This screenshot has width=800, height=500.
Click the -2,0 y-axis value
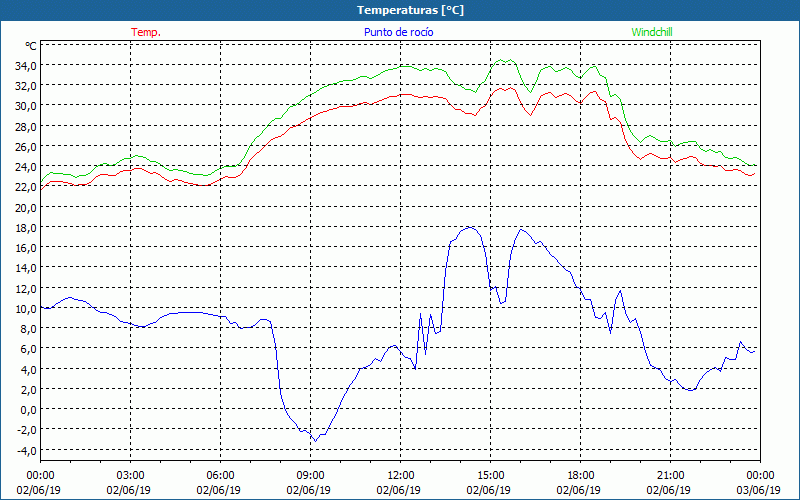27,430
